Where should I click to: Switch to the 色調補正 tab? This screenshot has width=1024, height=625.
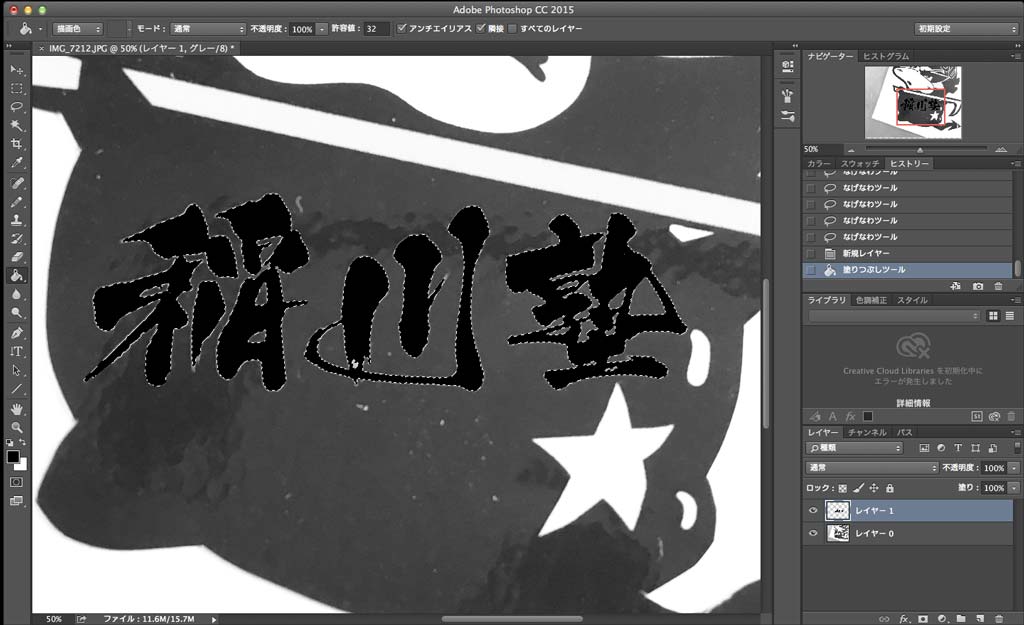pyautogui.click(x=871, y=300)
